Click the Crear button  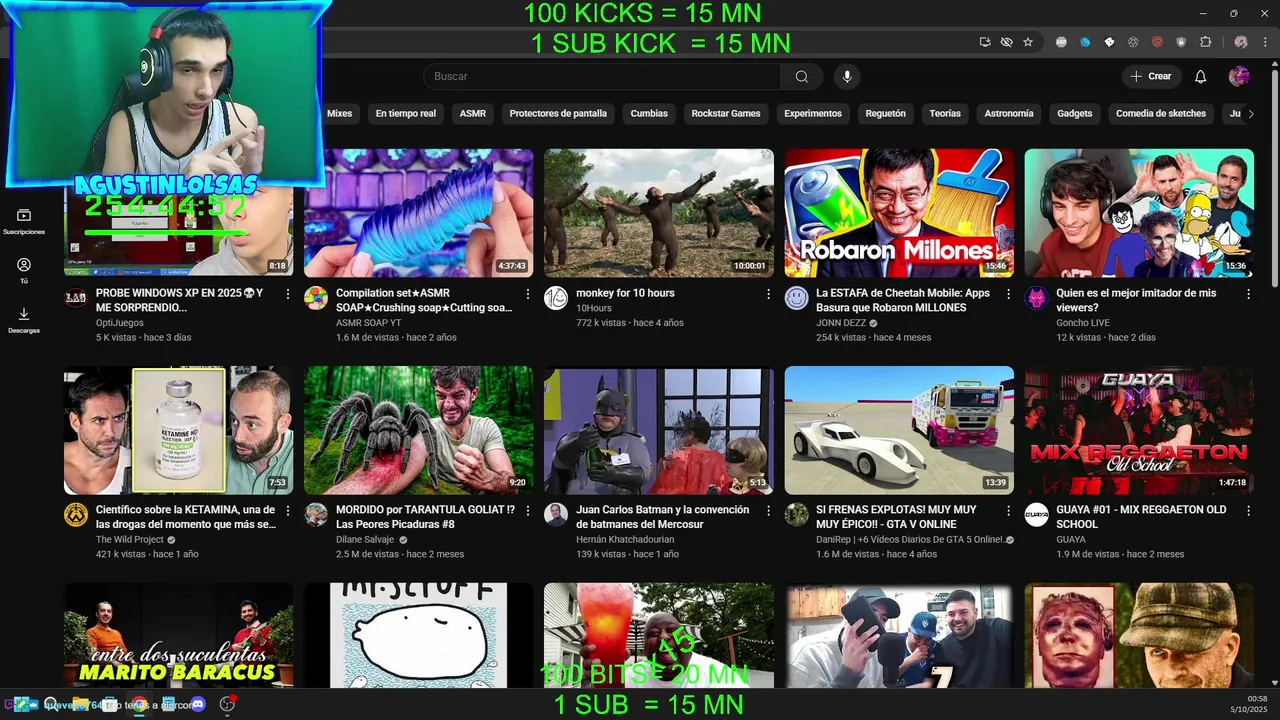(x=1151, y=77)
